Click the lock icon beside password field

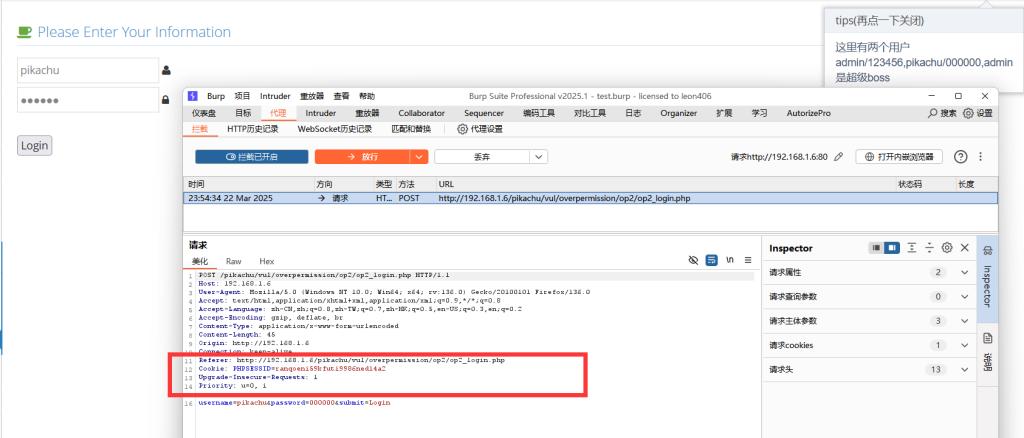tap(166, 101)
